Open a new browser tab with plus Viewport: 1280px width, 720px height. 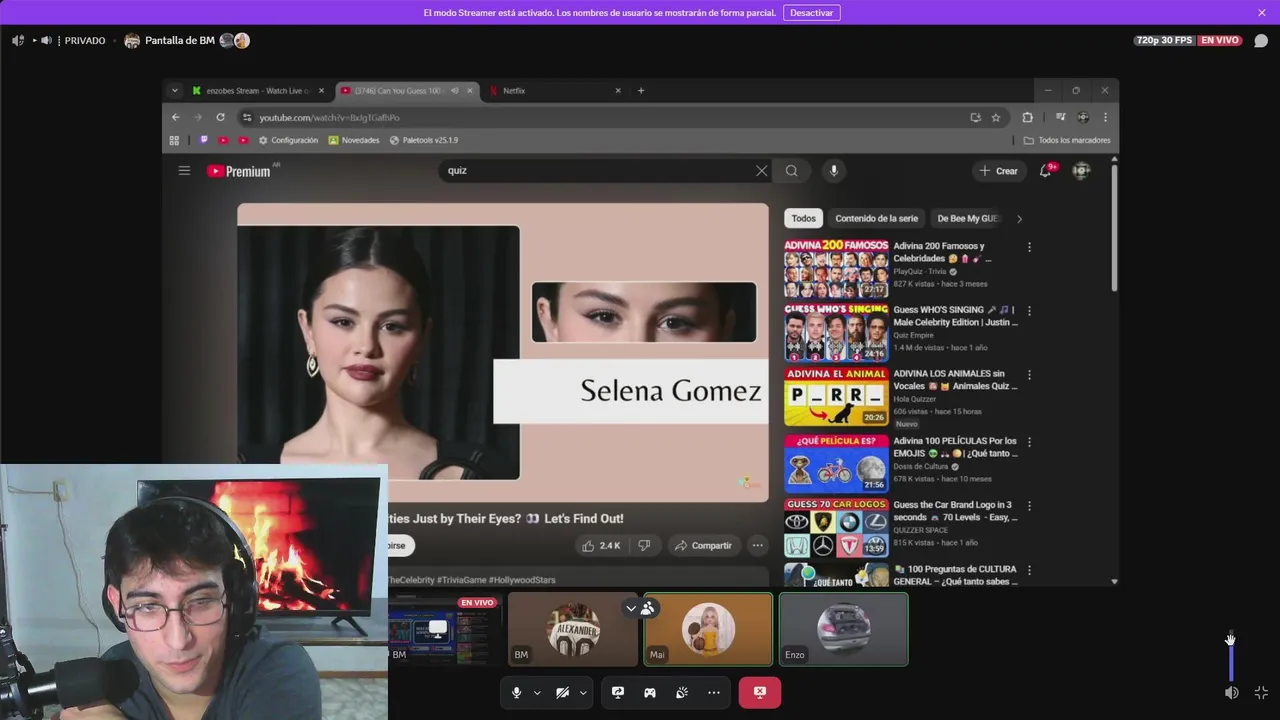pos(641,91)
